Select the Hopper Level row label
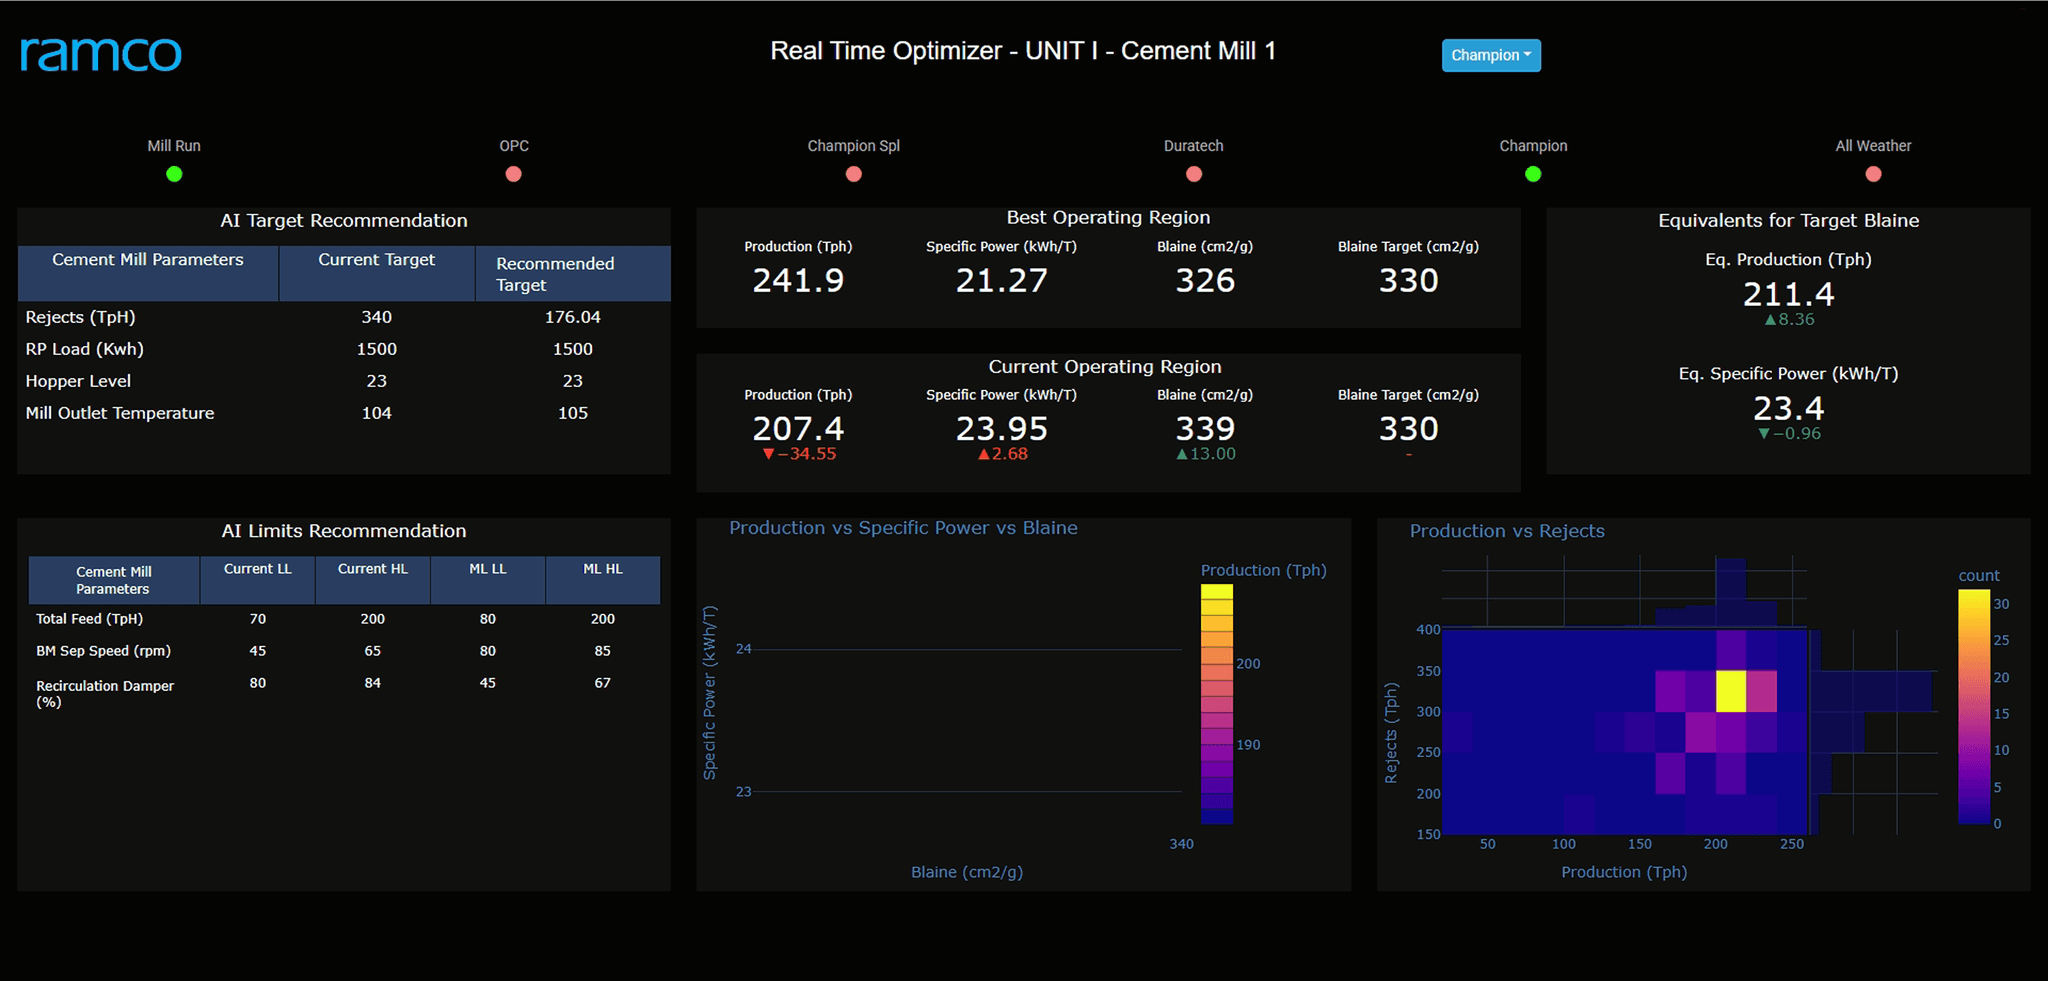The width and height of the screenshot is (2048, 981). (78, 381)
